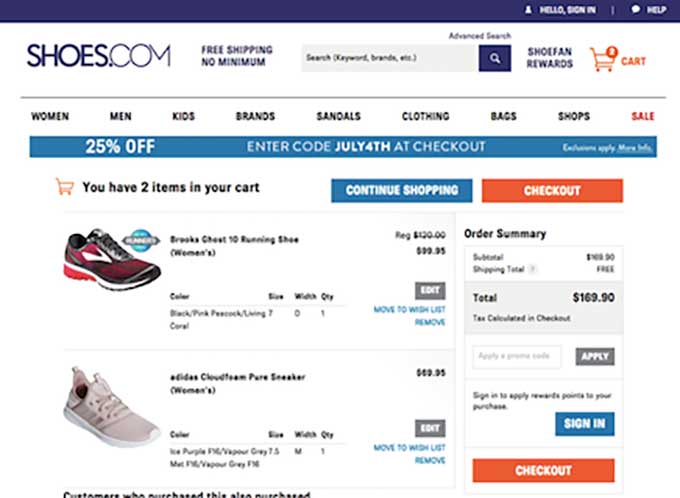Screen dimensions: 680x498
Task: Edit the Brooks Ghost 10 item
Action: [x=430, y=291]
